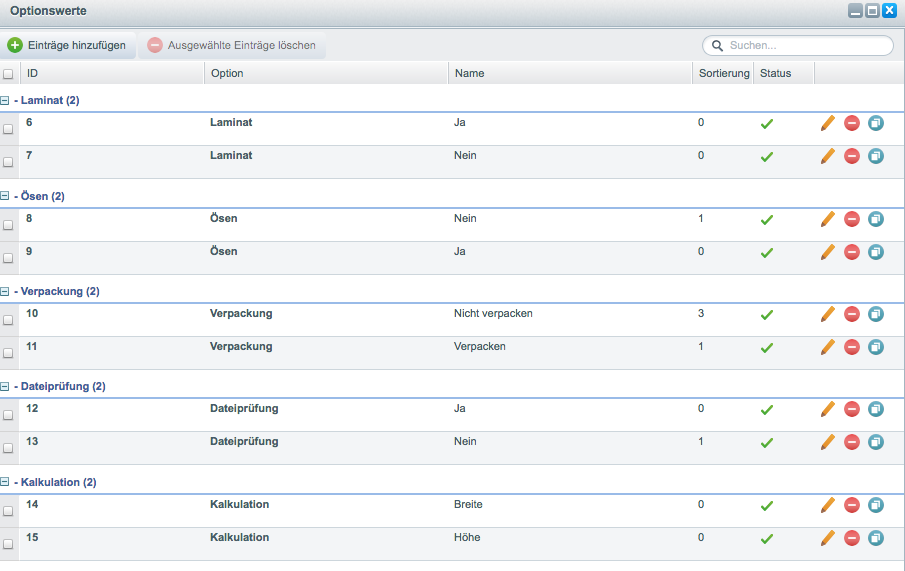The width and height of the screenshot is (905, 571).
Task: Delete the Verpacken entry ID 11
Action: coord(852,347)
